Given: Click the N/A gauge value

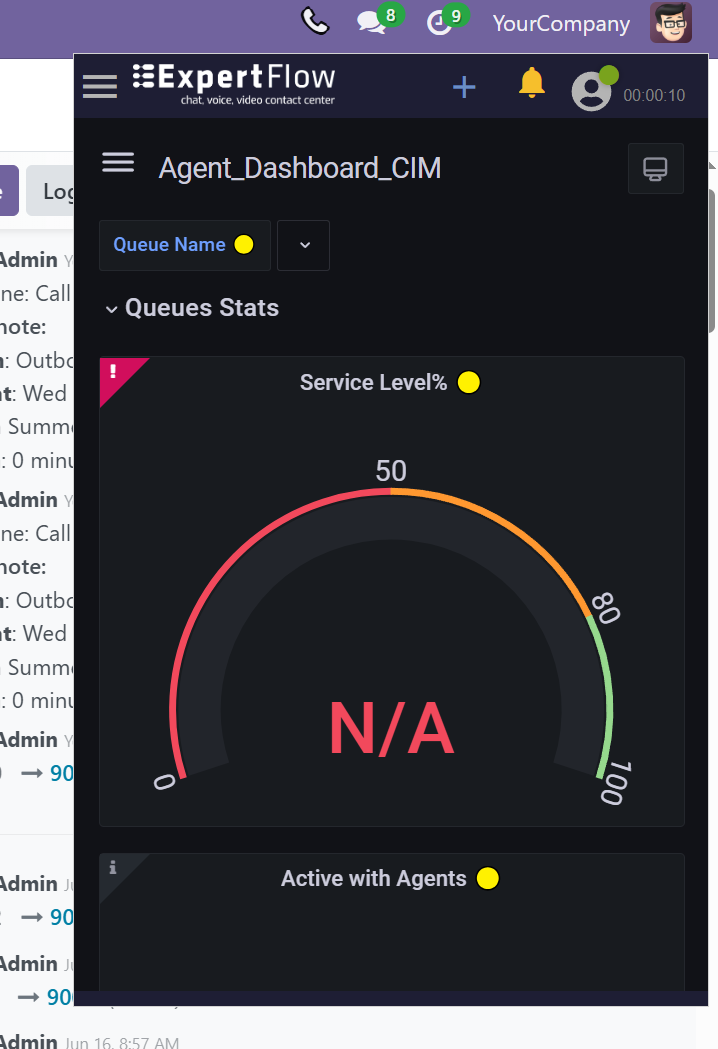Looking at the screenshot, I should point(391,729).
